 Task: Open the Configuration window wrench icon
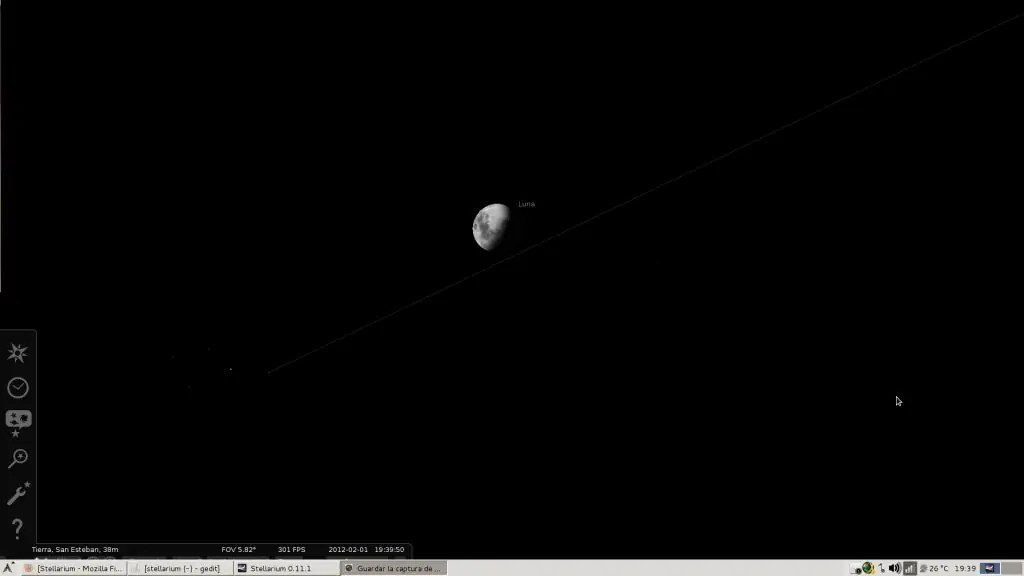point(18,493)
